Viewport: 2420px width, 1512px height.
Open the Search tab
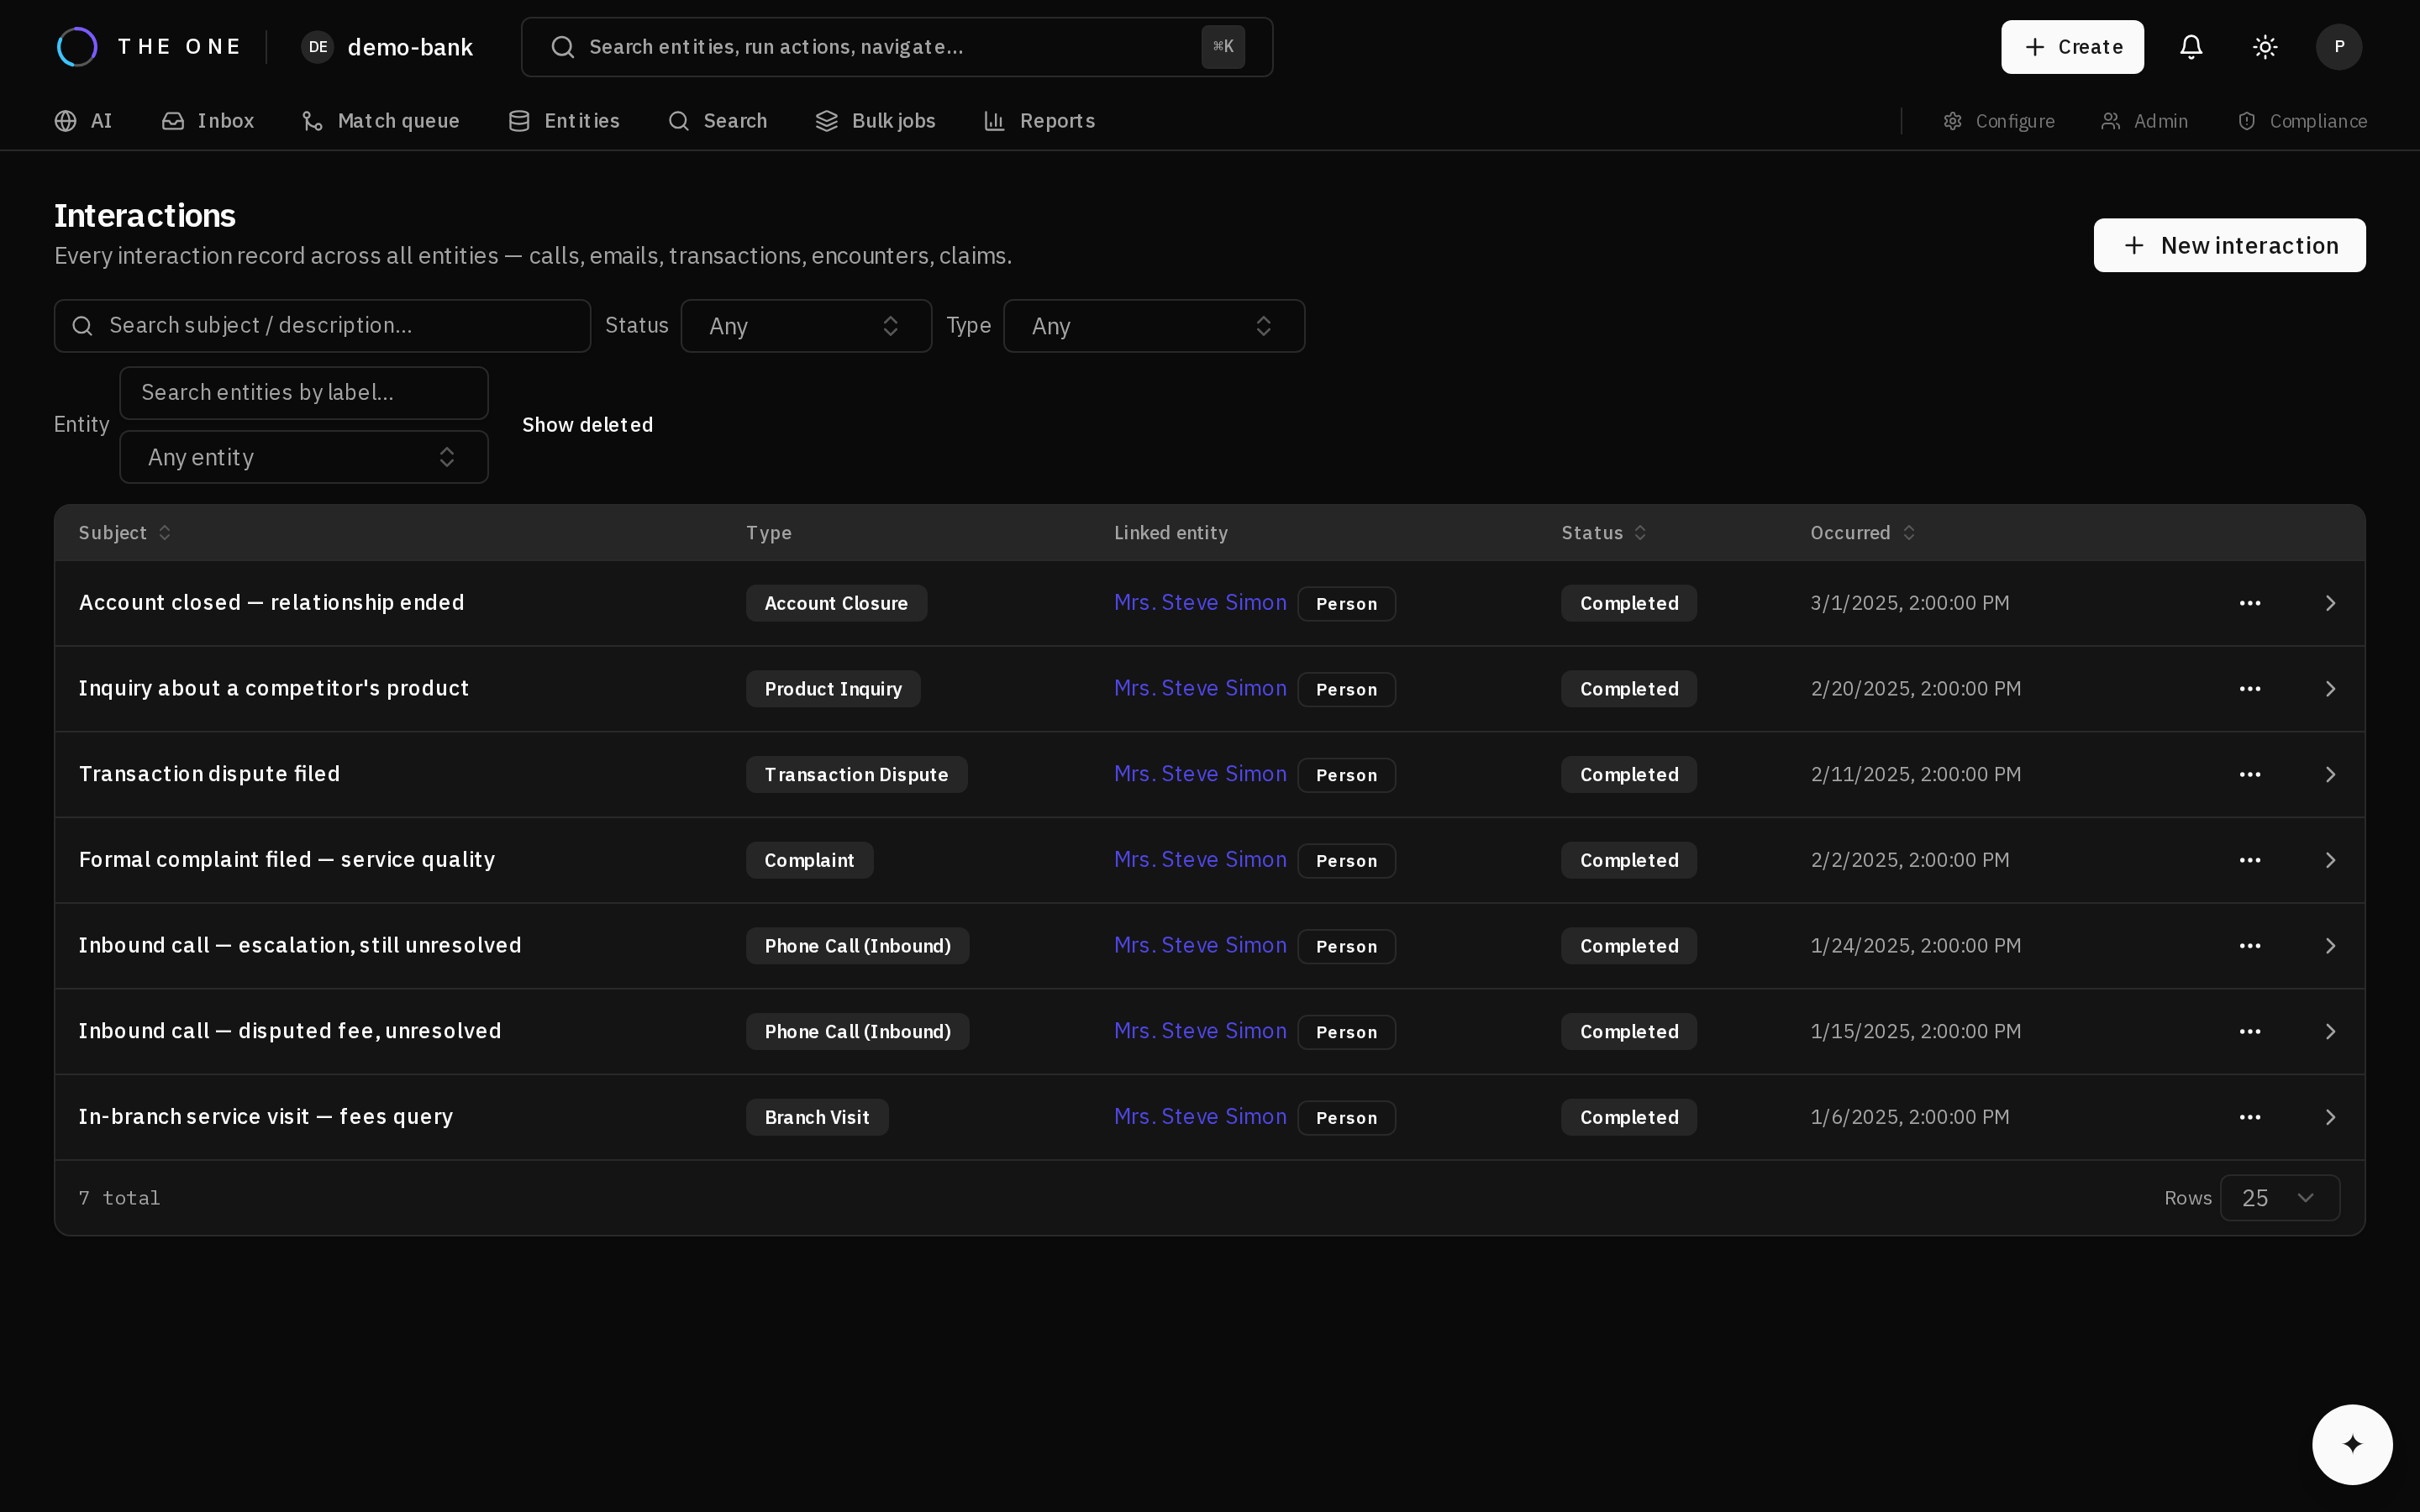(x=718, y=121)
